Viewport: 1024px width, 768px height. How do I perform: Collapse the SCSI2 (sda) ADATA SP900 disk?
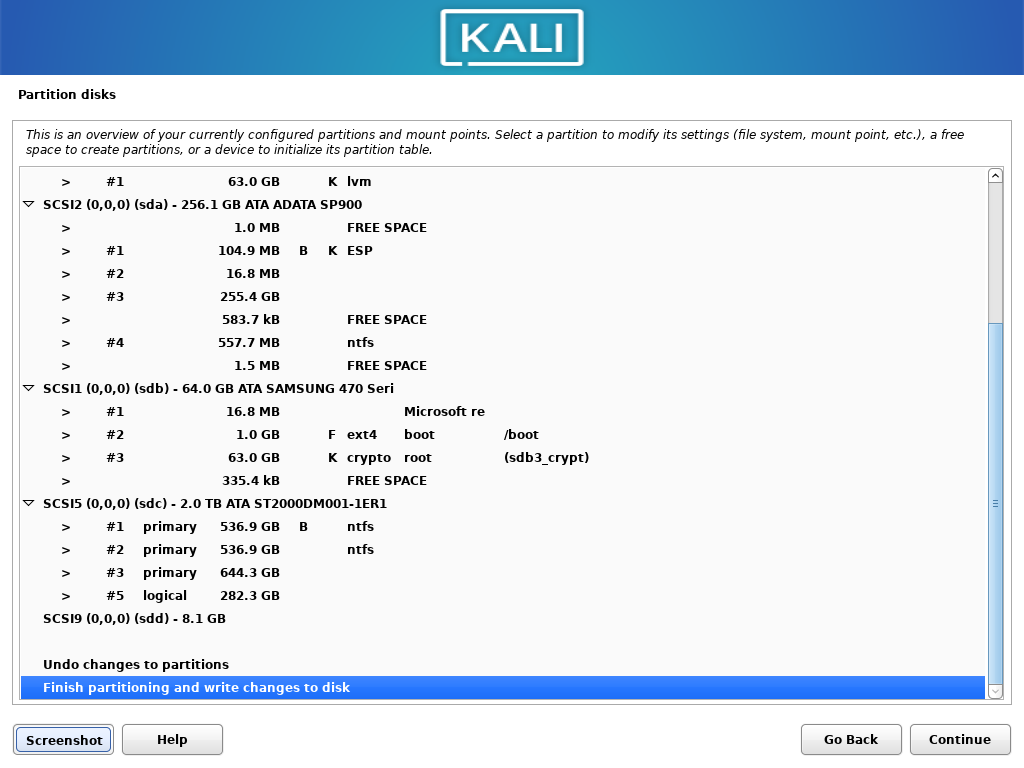[28, 204]
